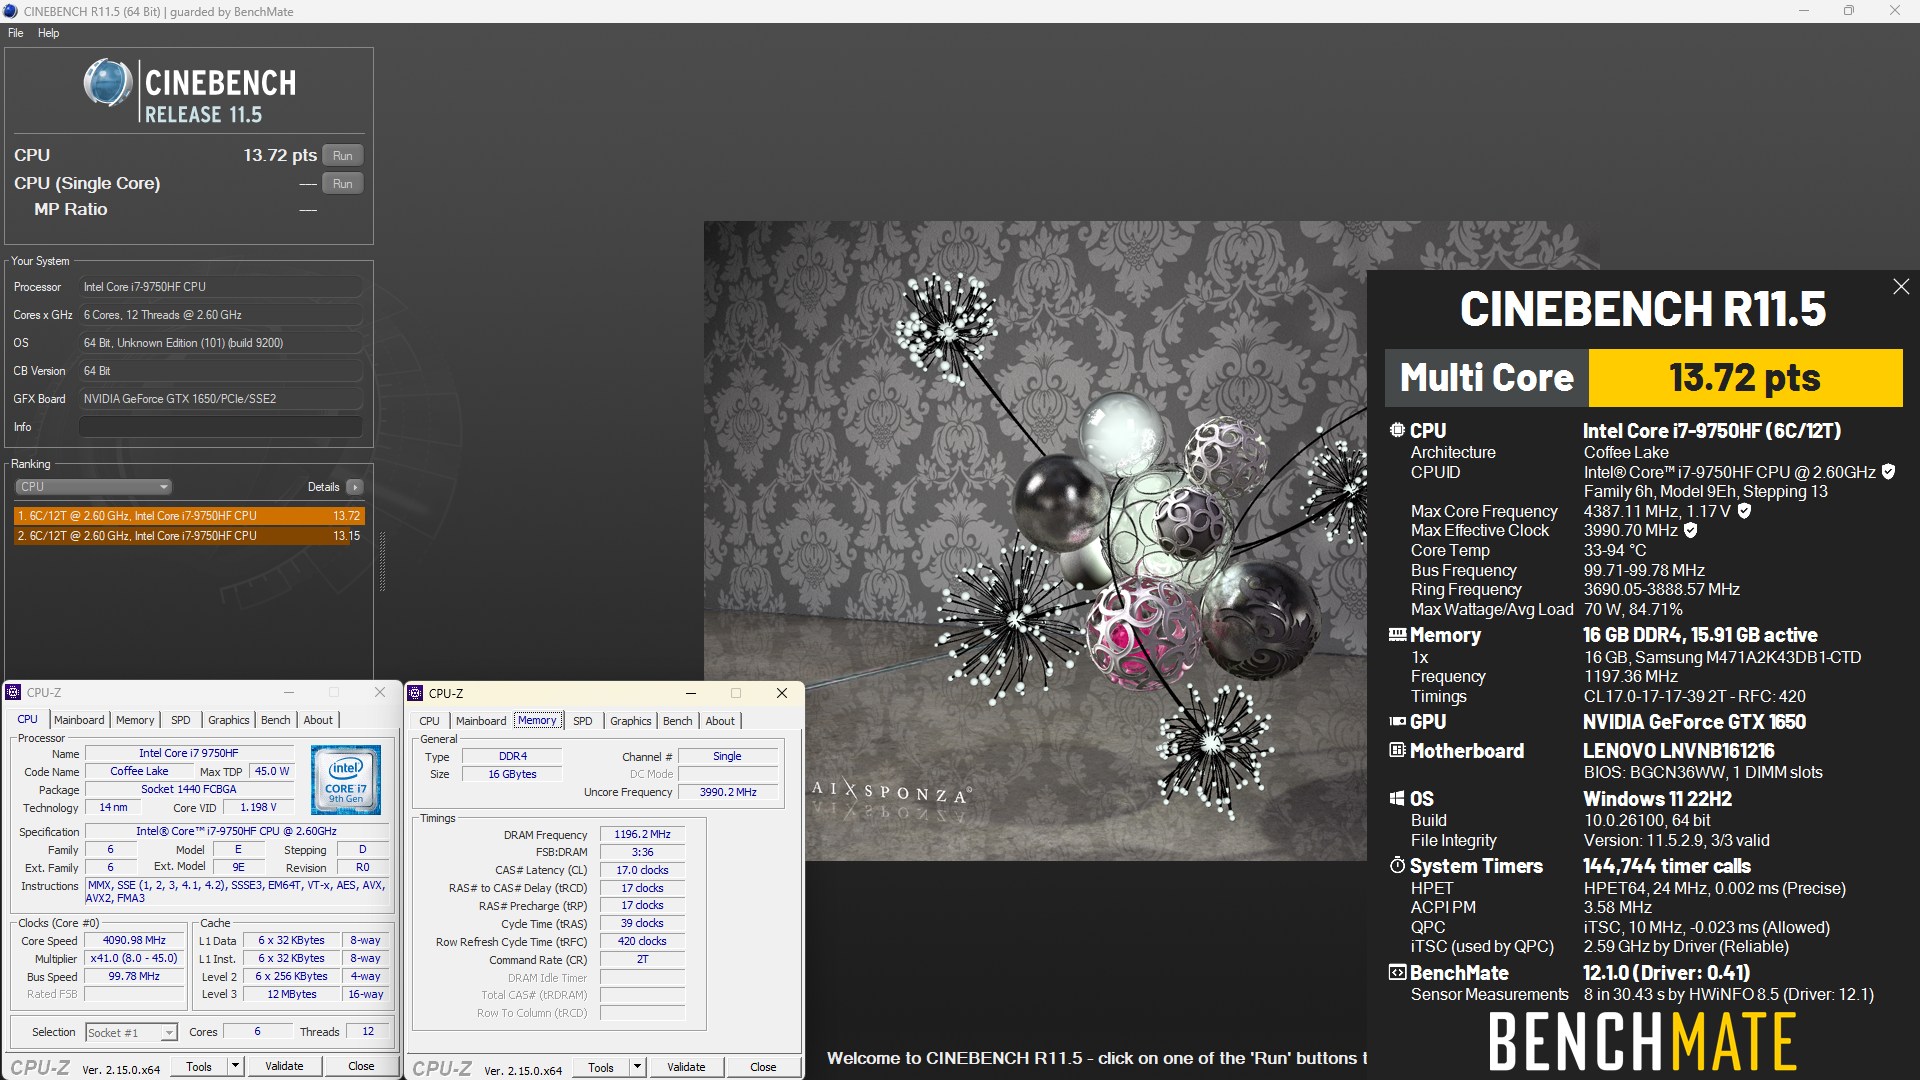The height and width of the screenshot is (1080, 1920).
Task: Open the File menu
Action: click(16, 33)
